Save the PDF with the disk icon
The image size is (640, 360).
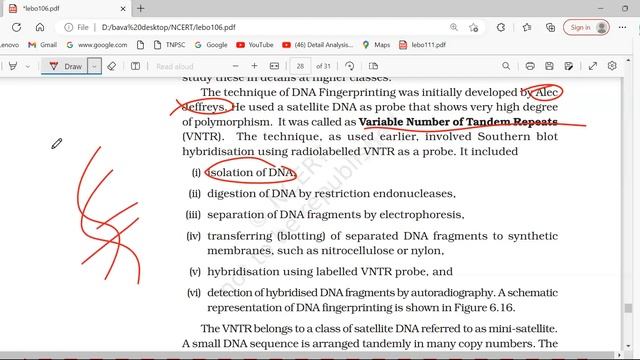pos(549,66)
